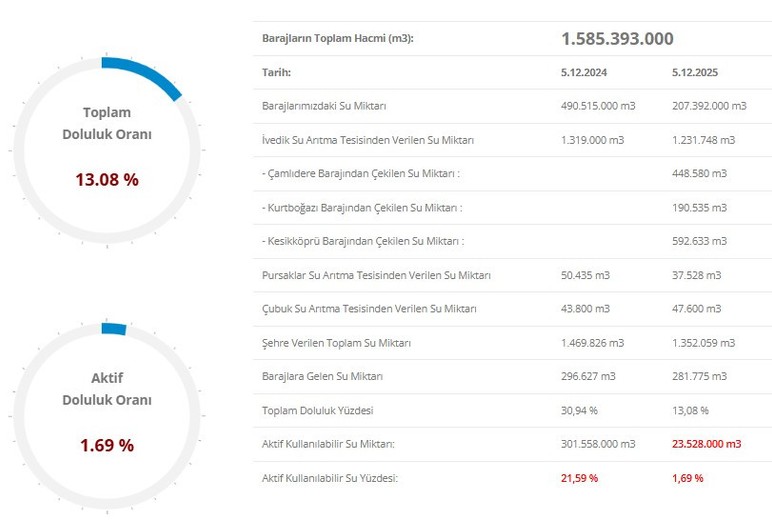The width and height of the screenshot is (772, 520).
Task: Click the Kurtboğazı Barajından Çekilen row label
Action: coord(362,208)
